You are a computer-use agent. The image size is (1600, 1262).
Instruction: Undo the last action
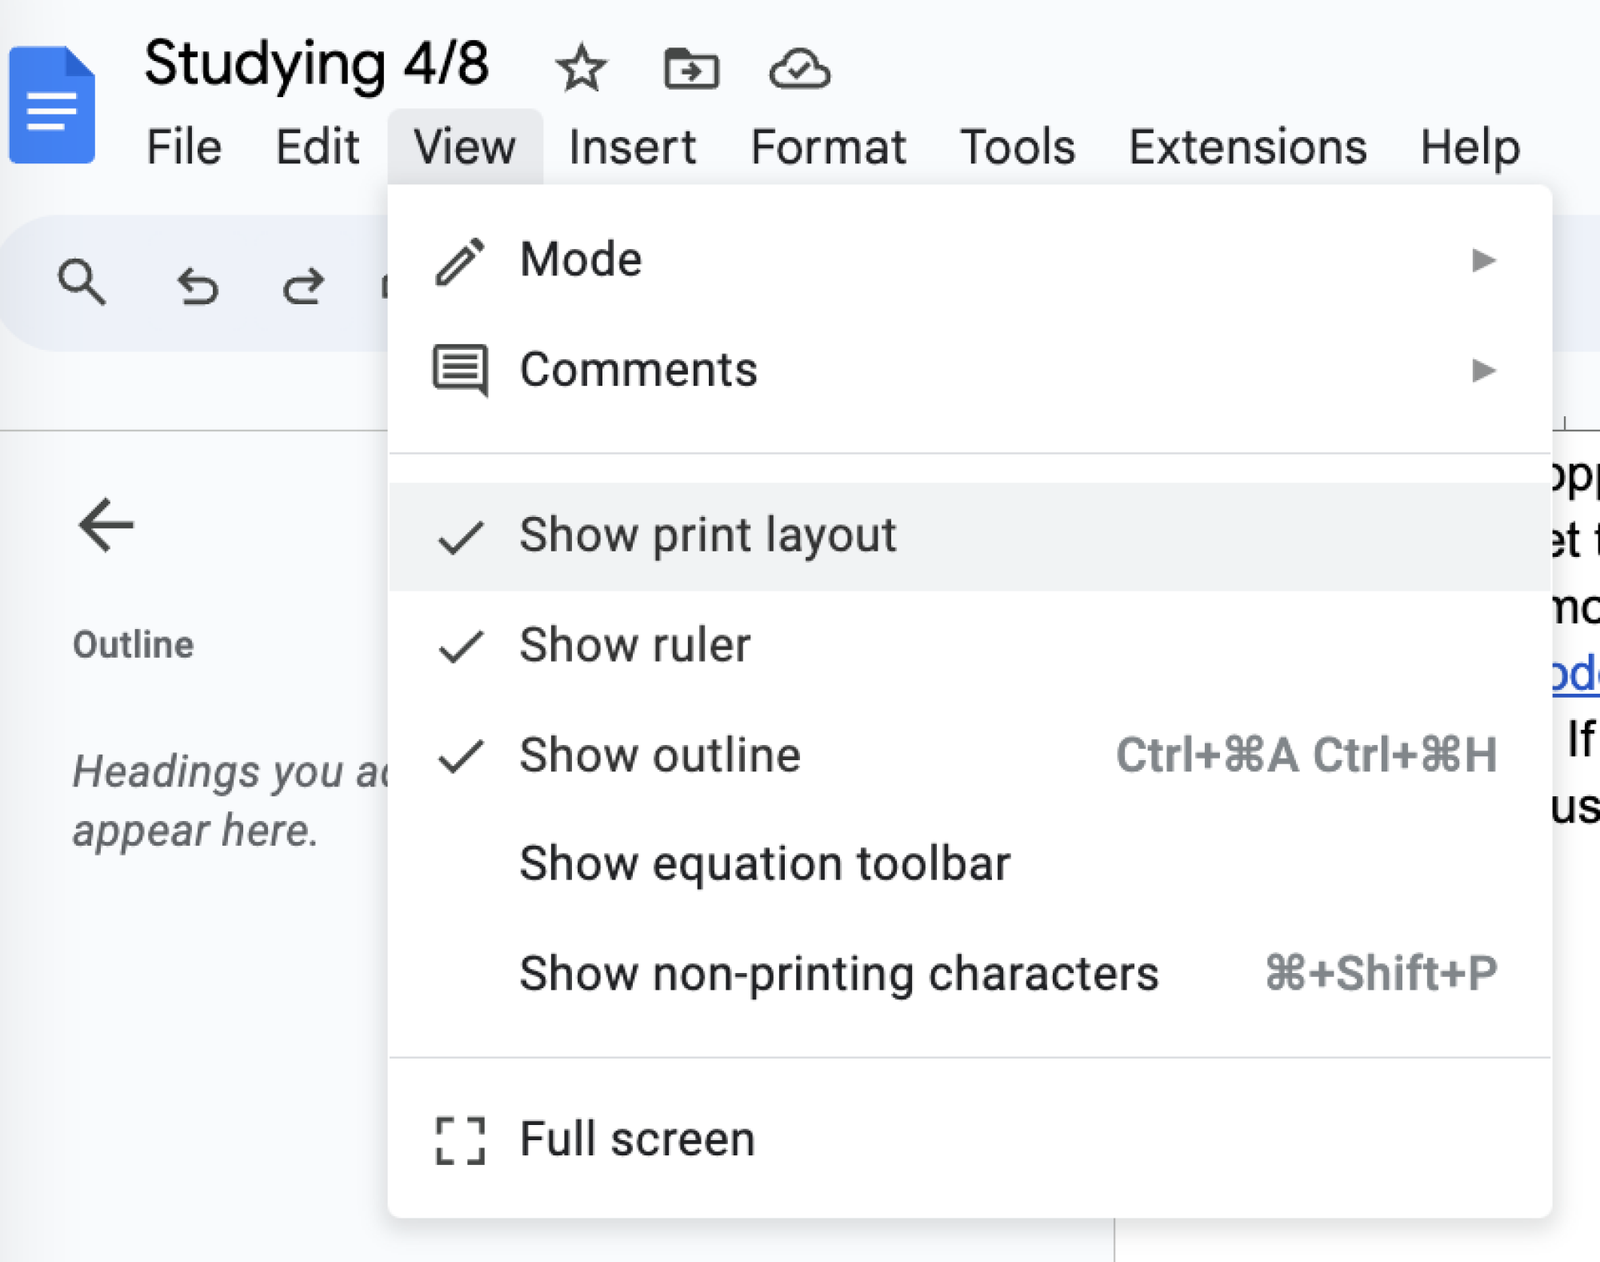tap(197, 285)
